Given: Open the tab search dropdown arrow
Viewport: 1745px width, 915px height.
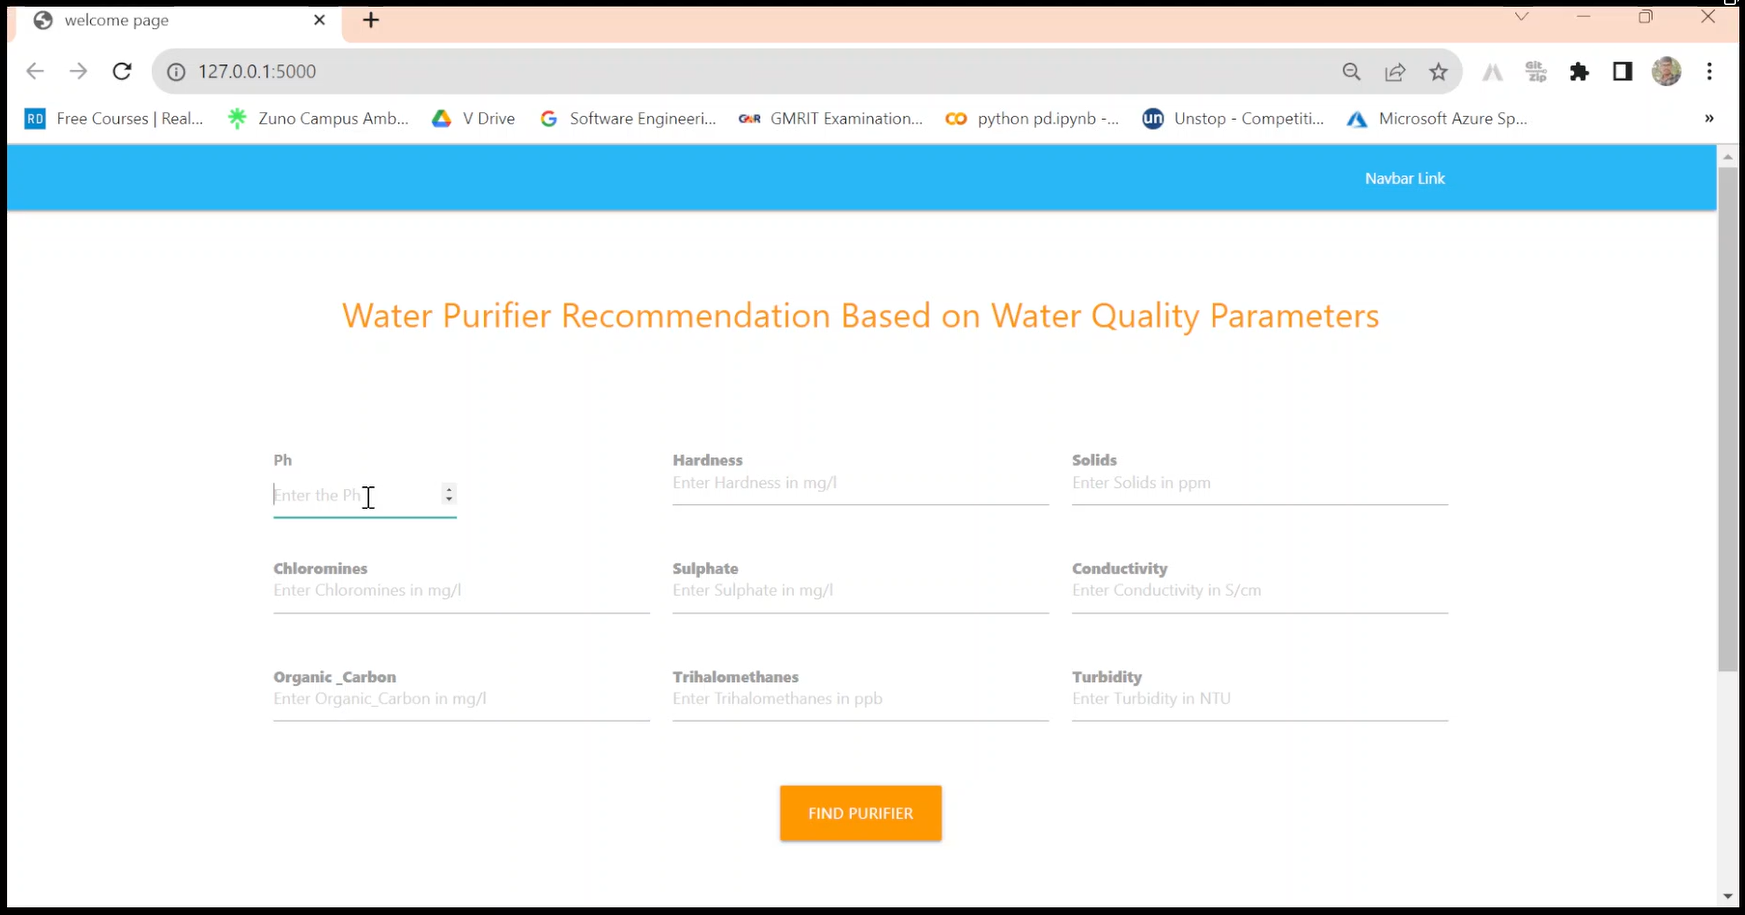Looking at the screenshot, I should pyautogui.click(x=1521, y=17).
